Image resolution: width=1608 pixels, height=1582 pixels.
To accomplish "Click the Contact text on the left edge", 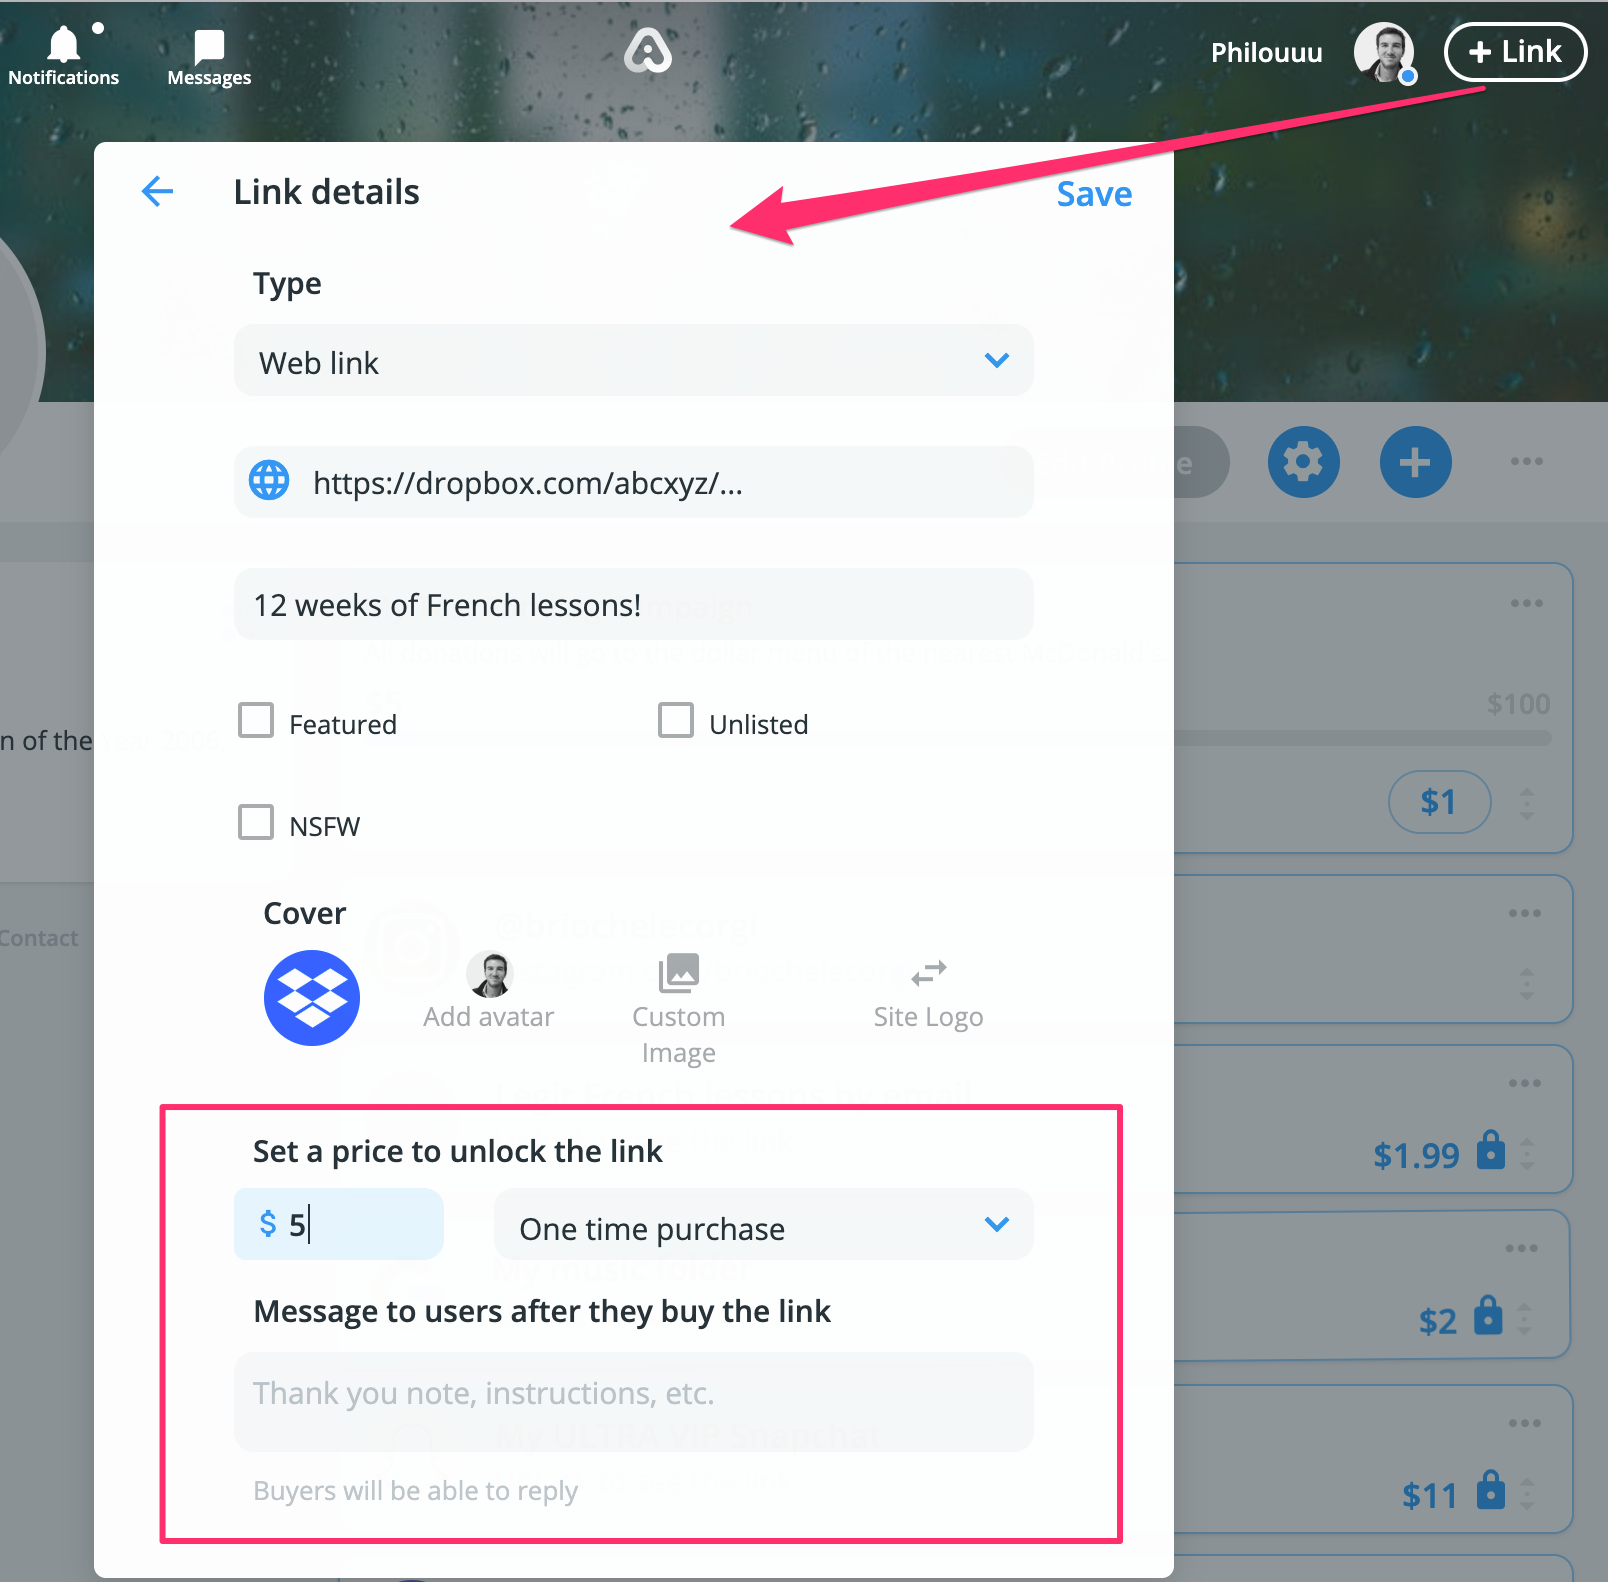I will [x=38, y=938].
